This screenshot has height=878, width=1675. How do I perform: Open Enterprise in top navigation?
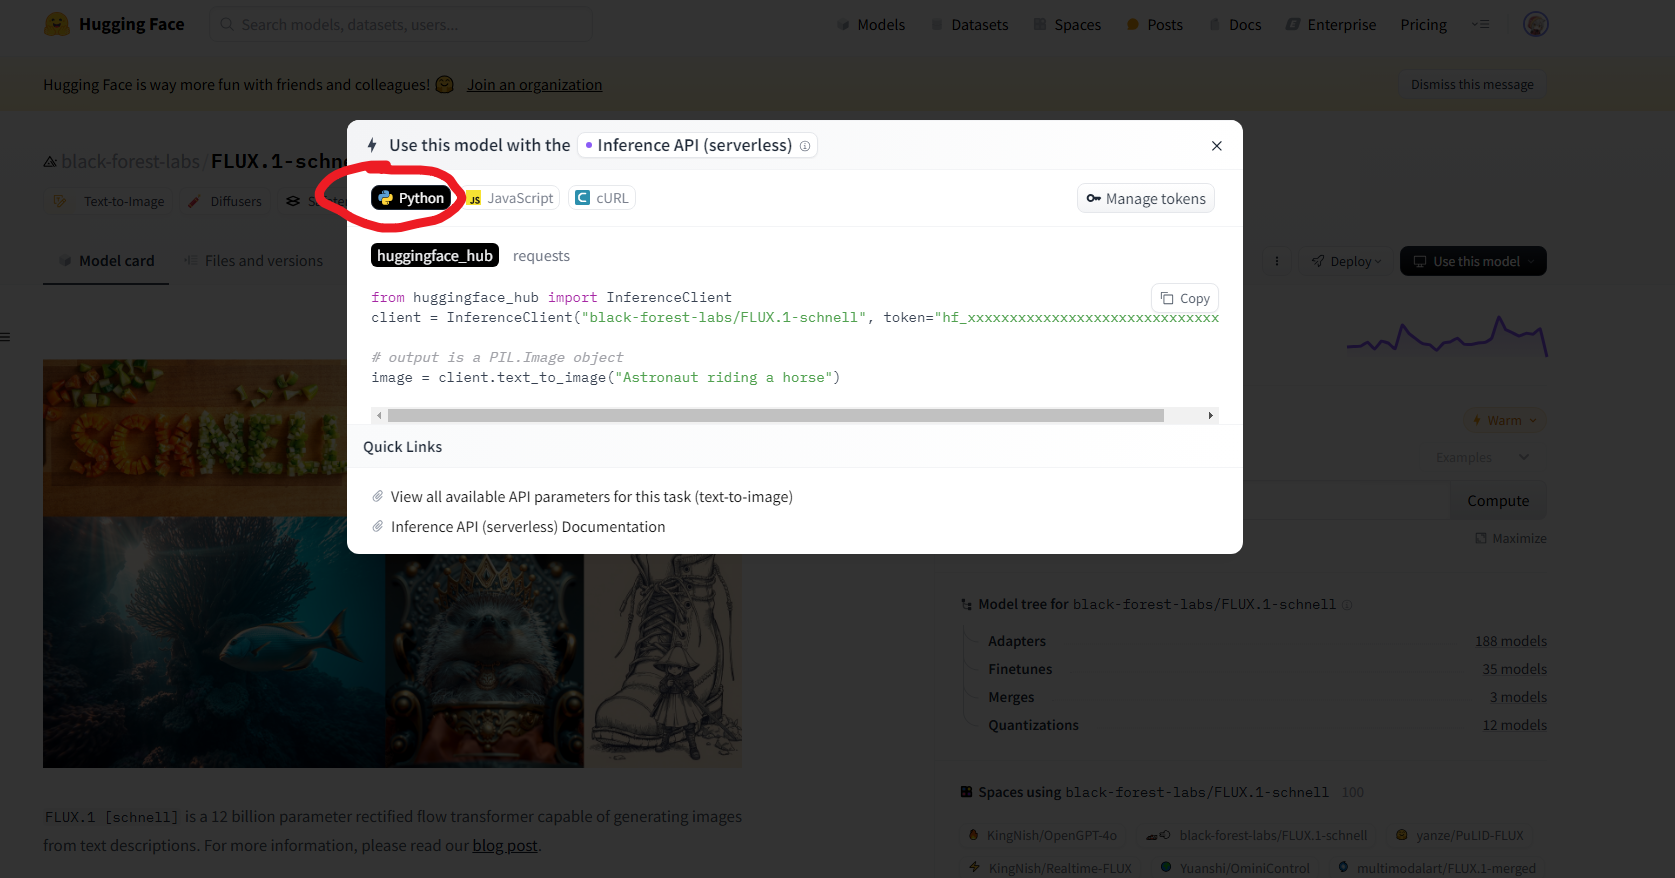pos(1331,24)
